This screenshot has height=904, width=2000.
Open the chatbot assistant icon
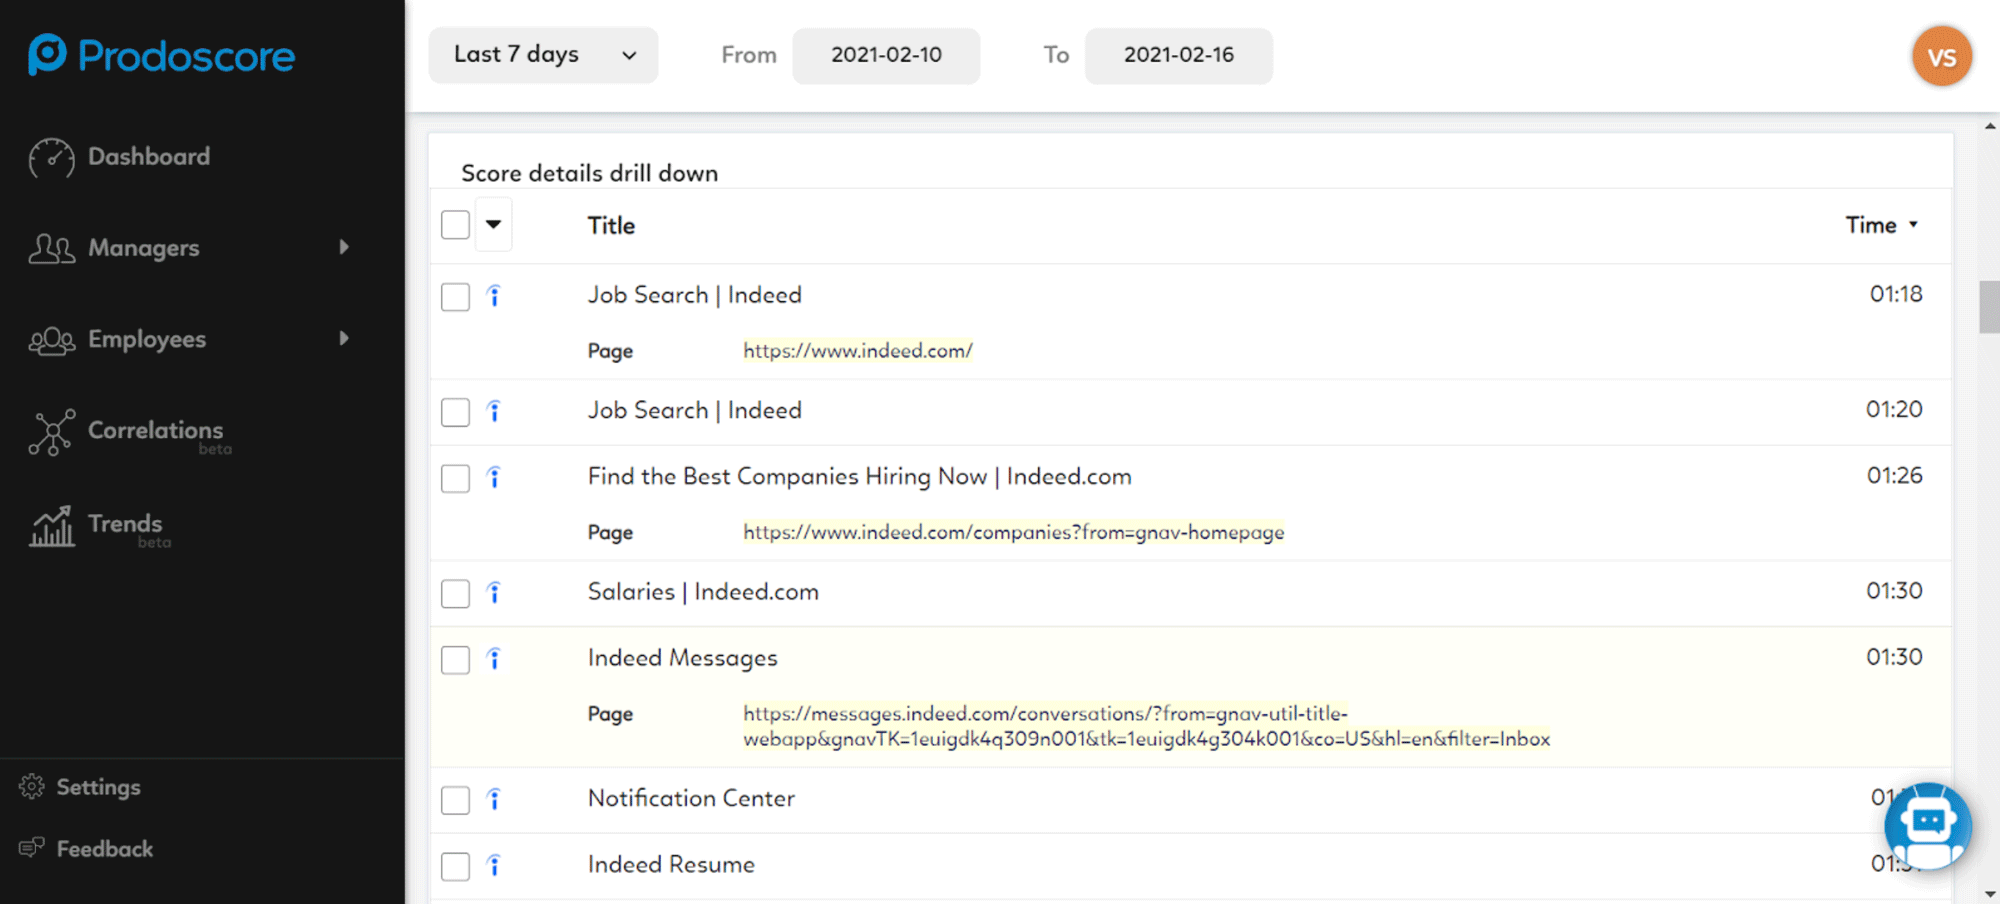click(x=1928, y=826)
